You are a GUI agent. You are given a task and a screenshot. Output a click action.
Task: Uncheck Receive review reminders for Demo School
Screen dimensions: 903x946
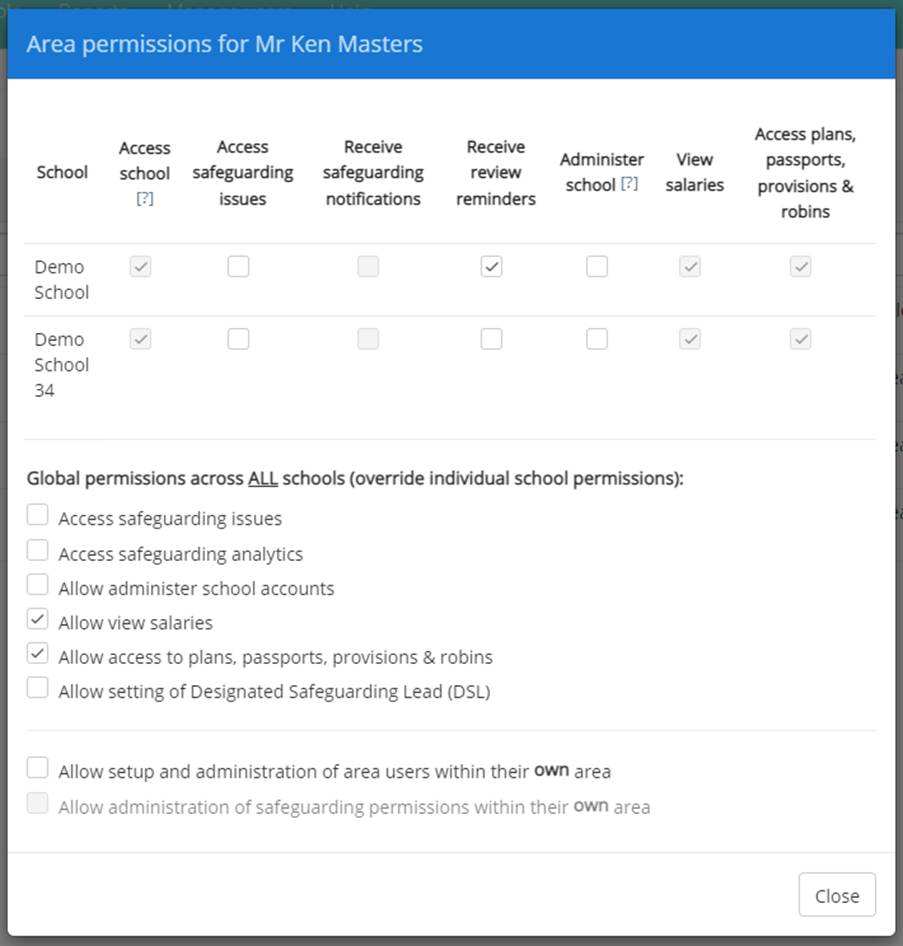[x=491, y=266]
